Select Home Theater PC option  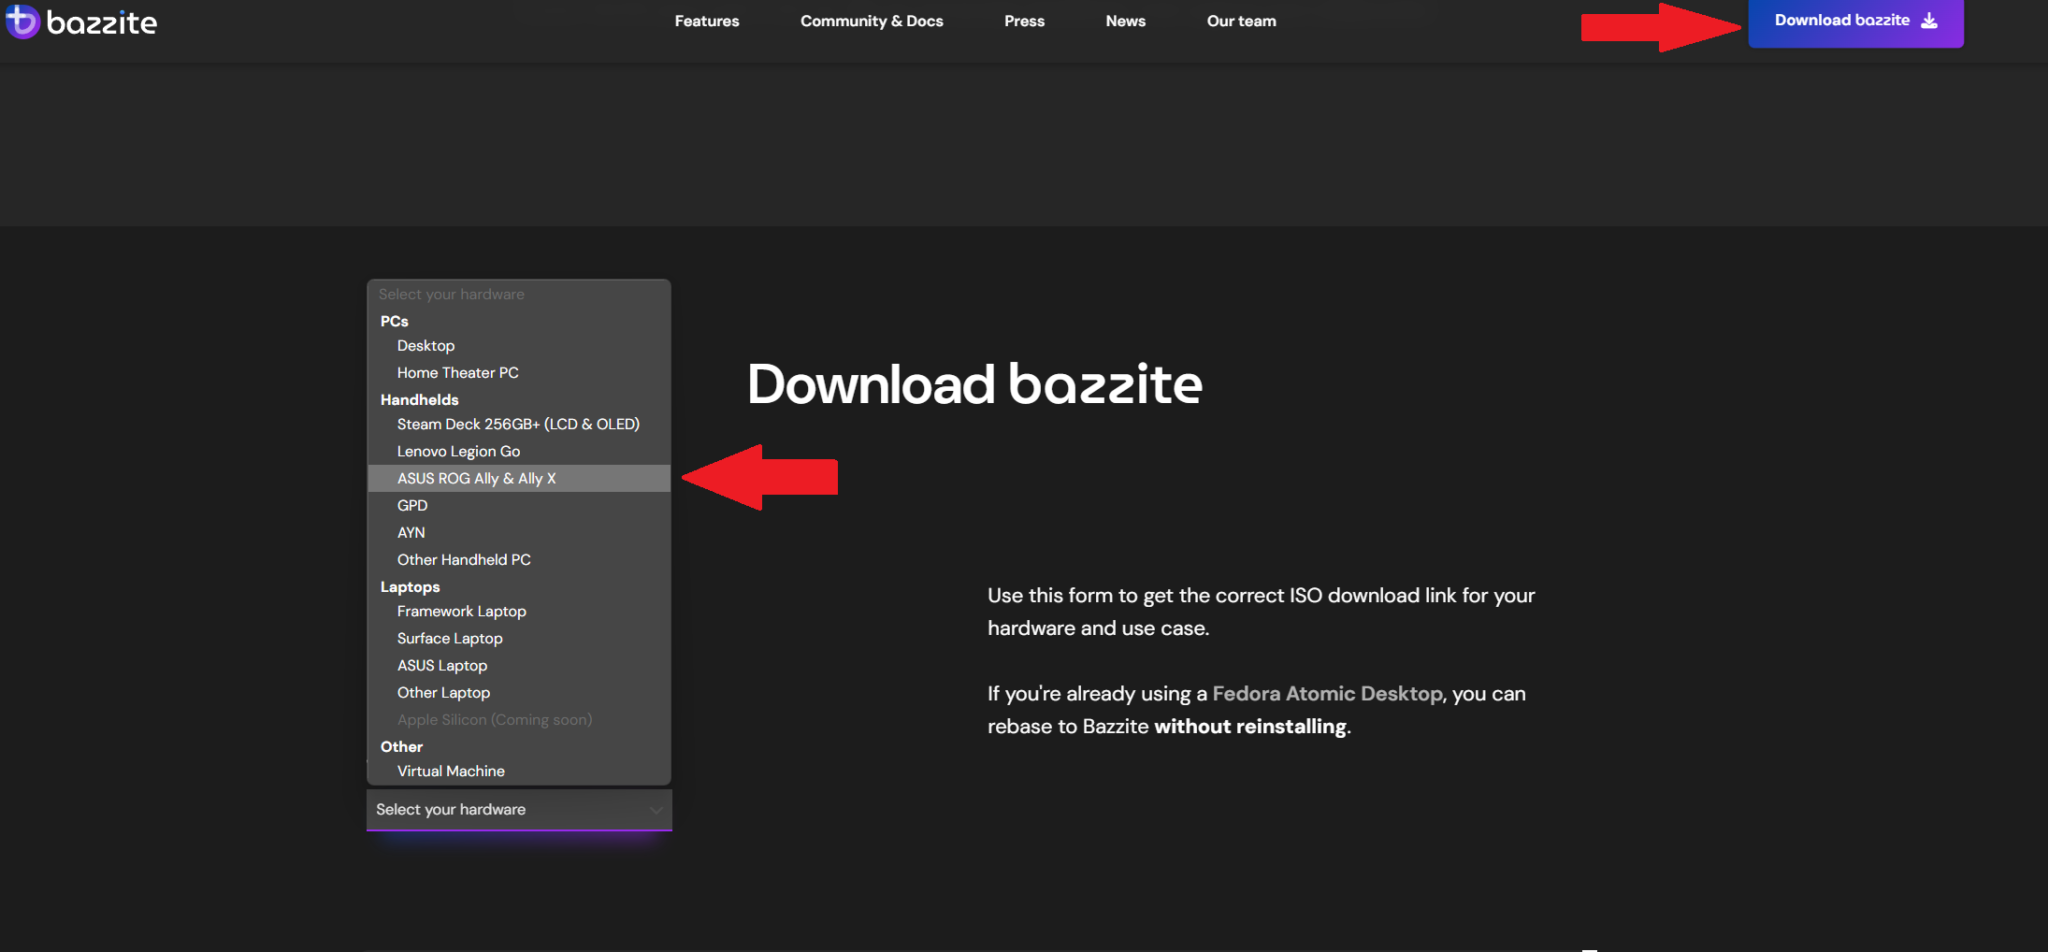coord(458,373)
